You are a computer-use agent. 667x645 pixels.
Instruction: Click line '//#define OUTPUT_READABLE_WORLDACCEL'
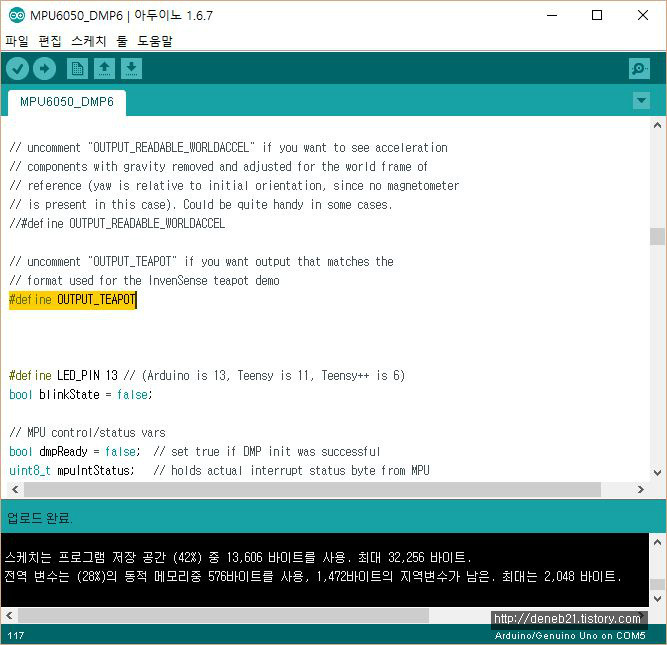pyautogui.click(x=117, y=223)
